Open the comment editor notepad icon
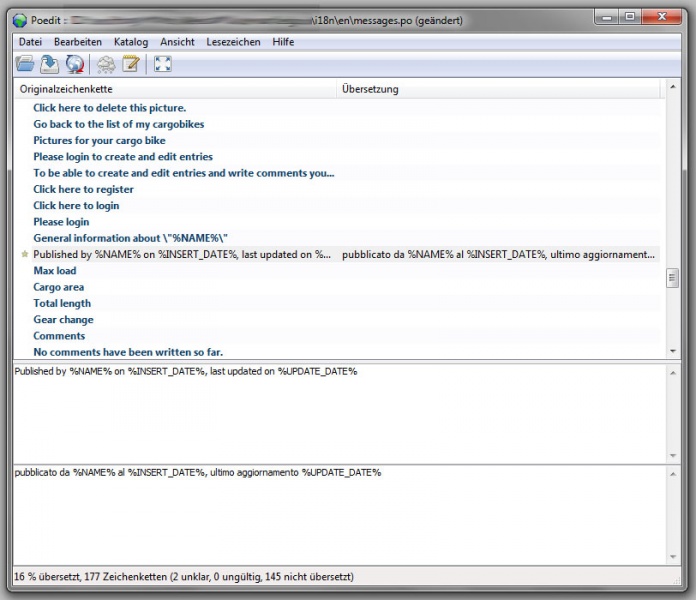The width and height of the screenshot is (696, 600). (131, 65)
